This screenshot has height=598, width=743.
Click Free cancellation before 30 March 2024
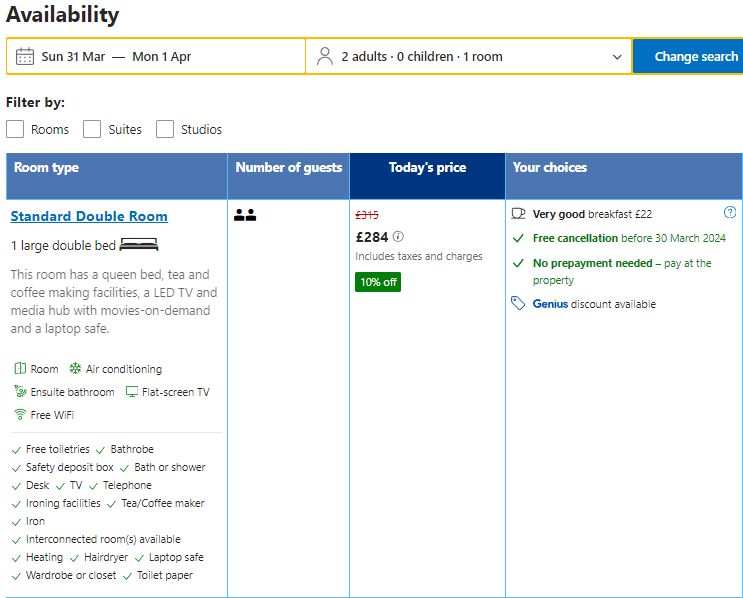pos(629,238)
